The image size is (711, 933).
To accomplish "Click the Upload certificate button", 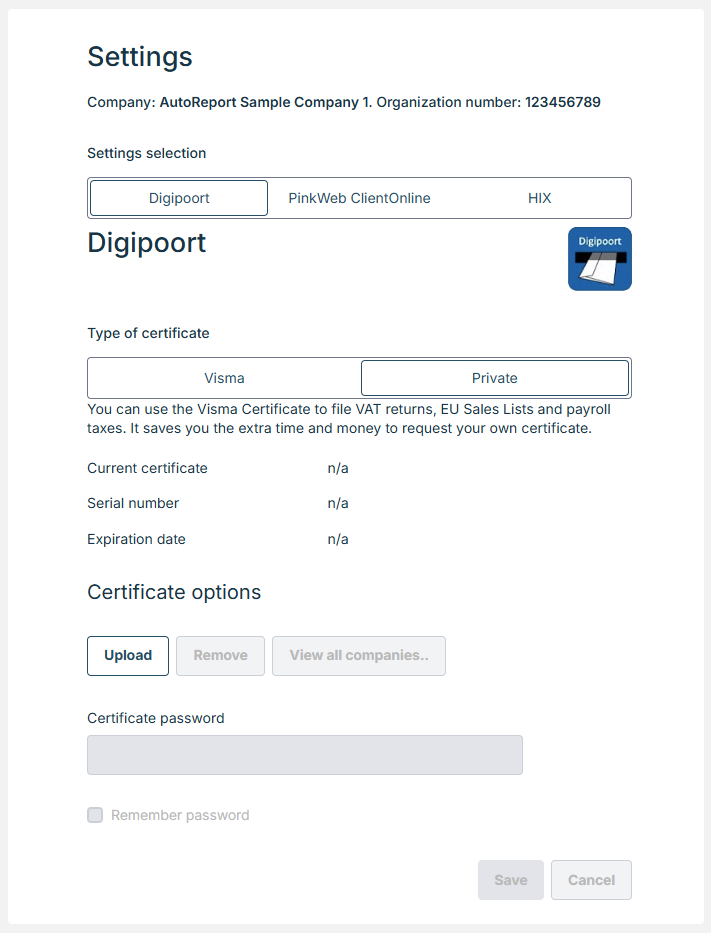I will 128,656.
